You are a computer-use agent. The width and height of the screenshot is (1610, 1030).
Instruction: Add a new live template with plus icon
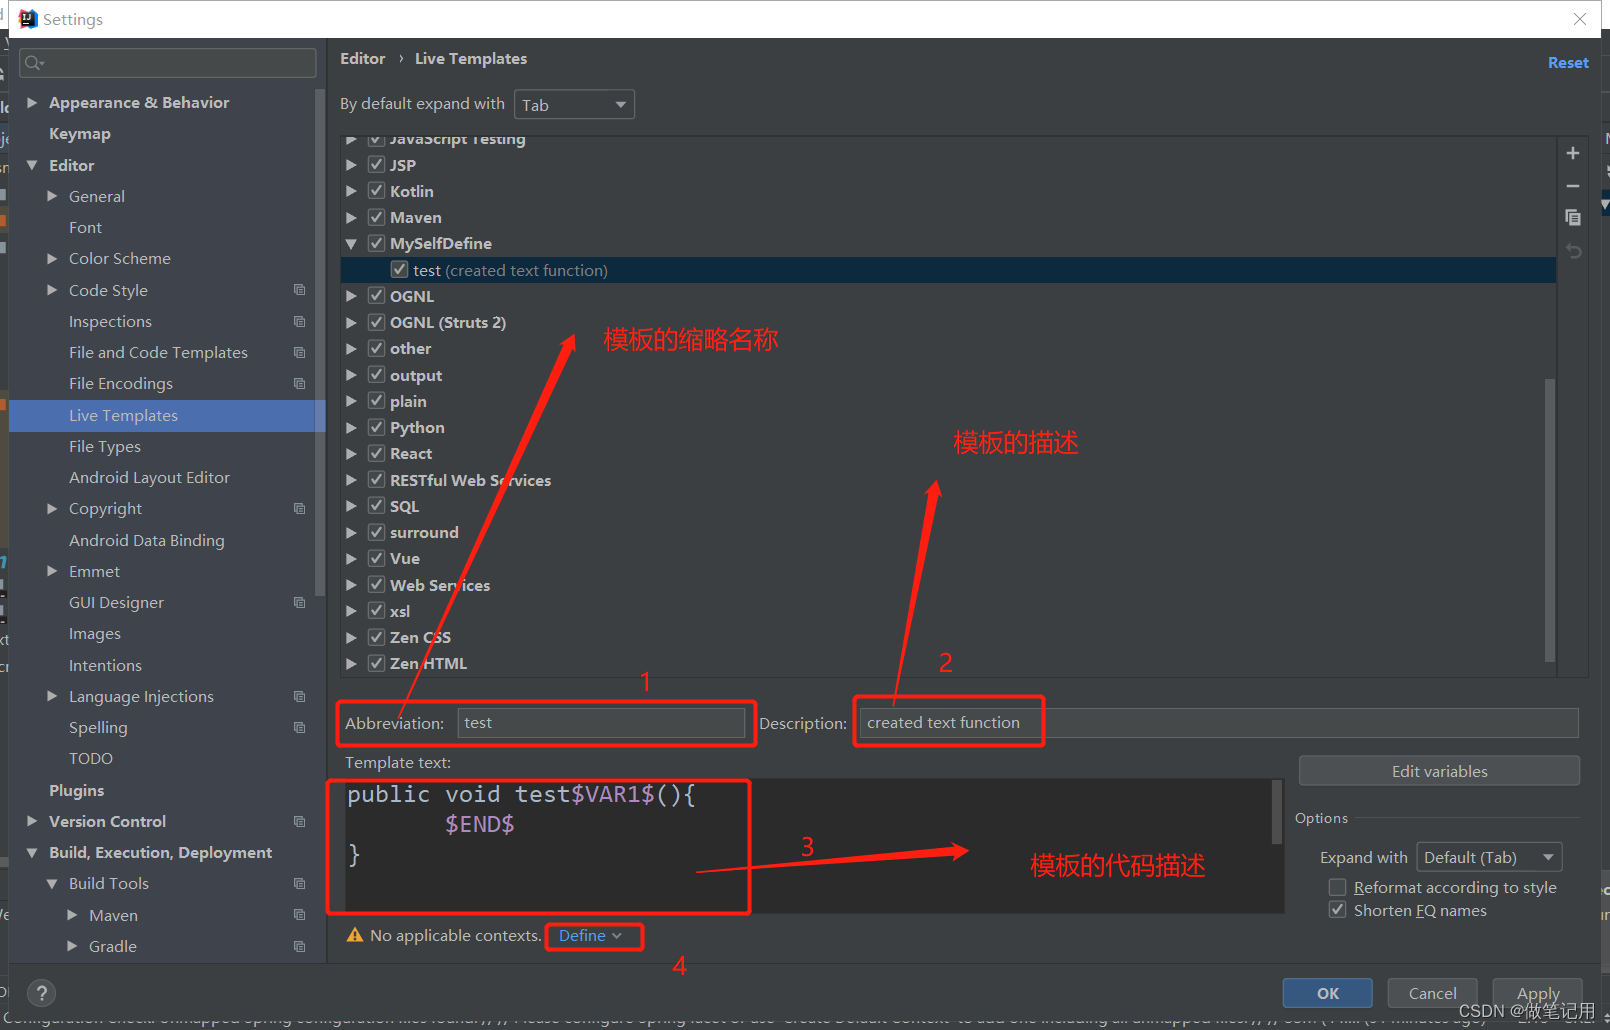tap(1573, 153)
